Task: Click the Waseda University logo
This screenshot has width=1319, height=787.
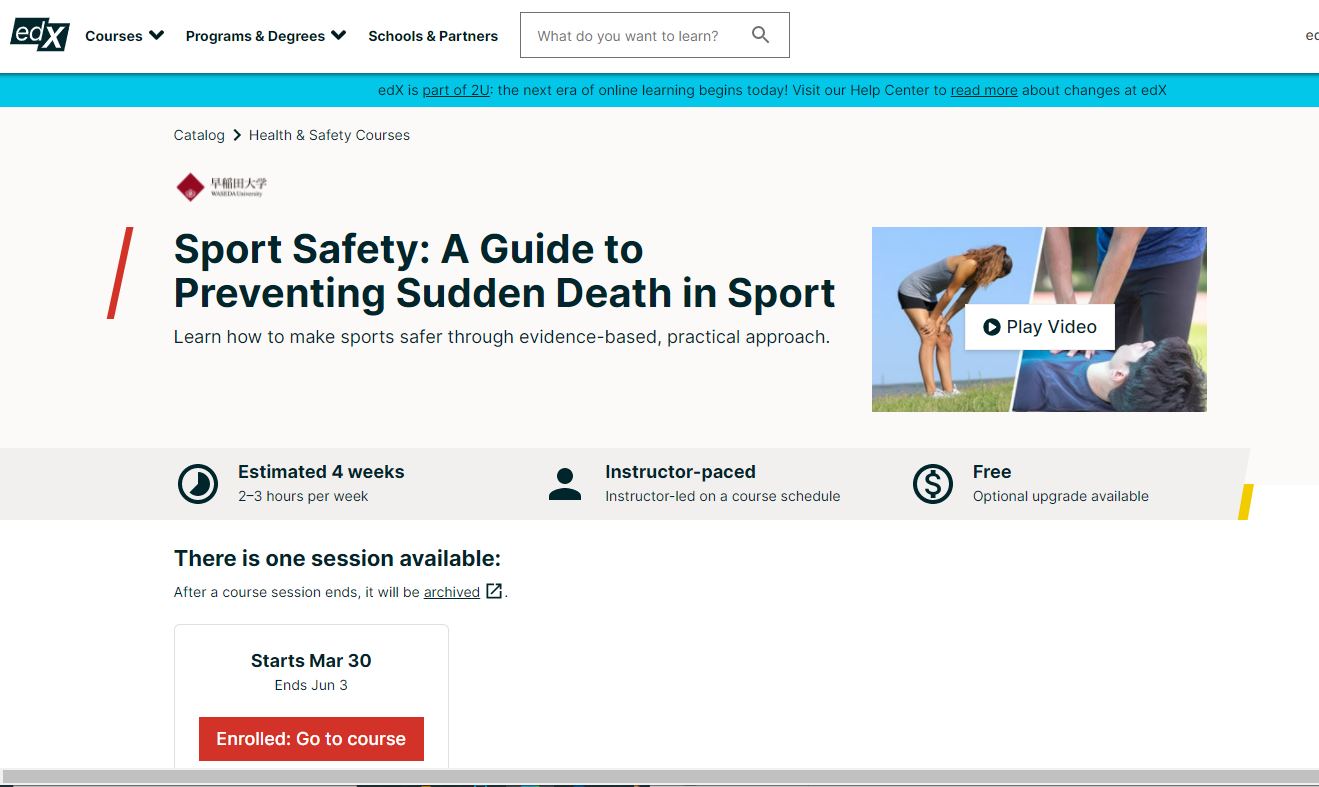Action: [221, 187]
